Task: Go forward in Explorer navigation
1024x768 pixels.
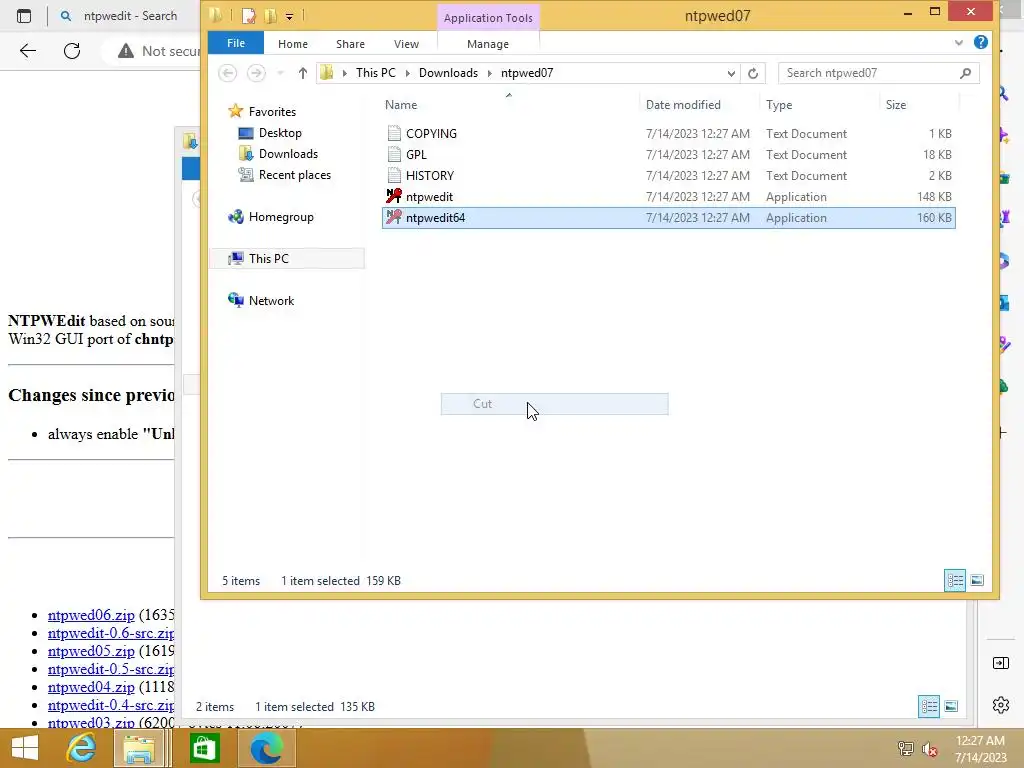Action: [x=256, y=73]
